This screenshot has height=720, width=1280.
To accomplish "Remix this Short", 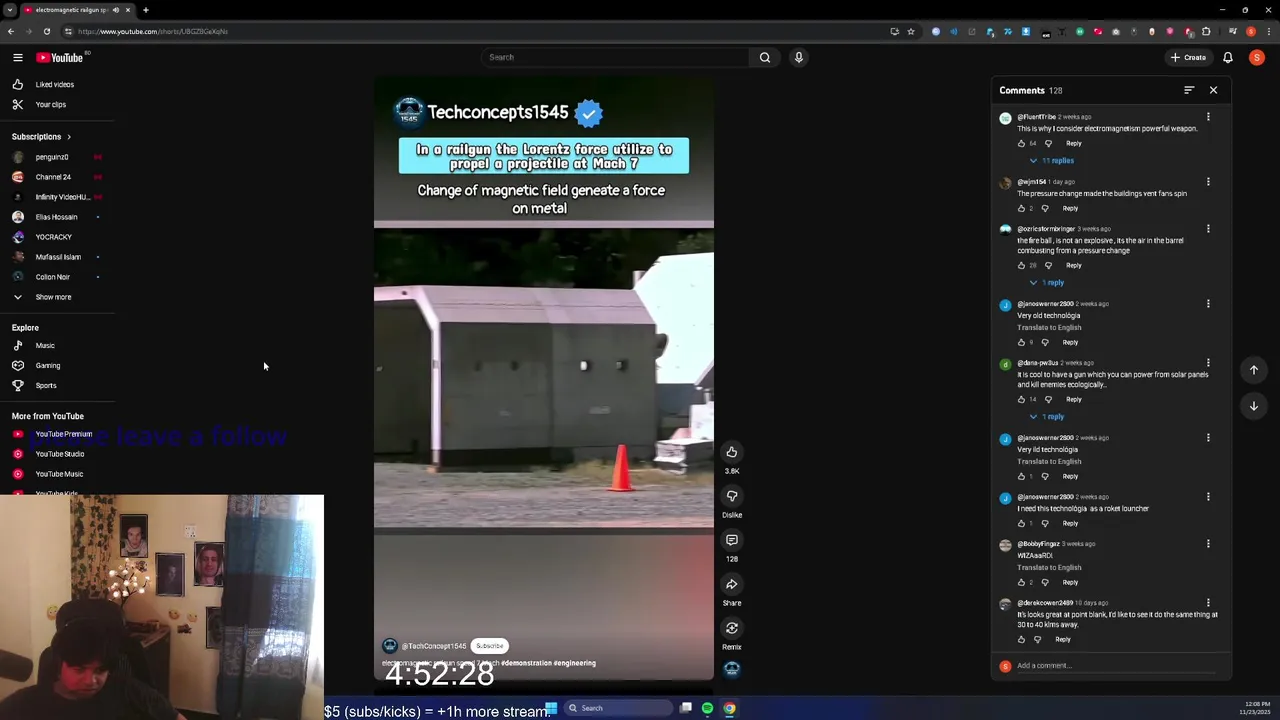I will tap(732, 628).
